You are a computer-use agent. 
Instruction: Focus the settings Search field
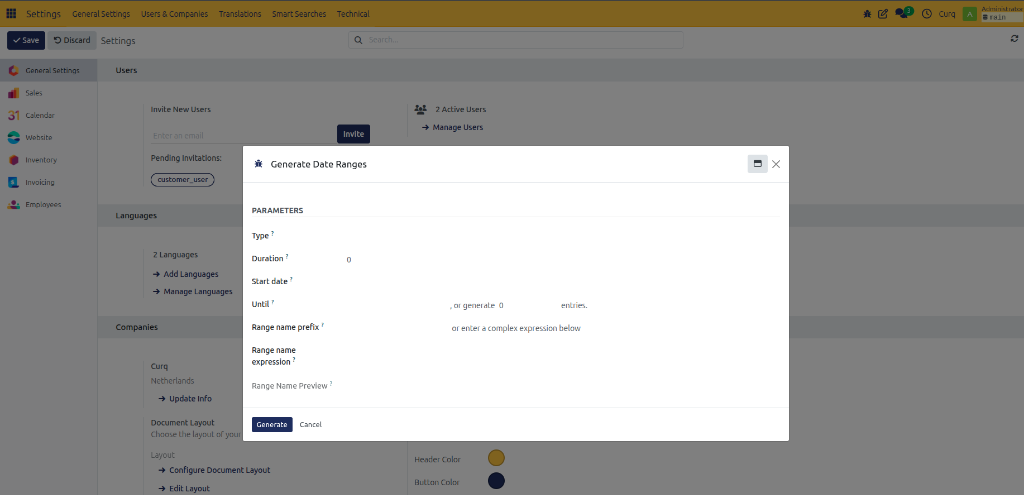pos(516,40)
